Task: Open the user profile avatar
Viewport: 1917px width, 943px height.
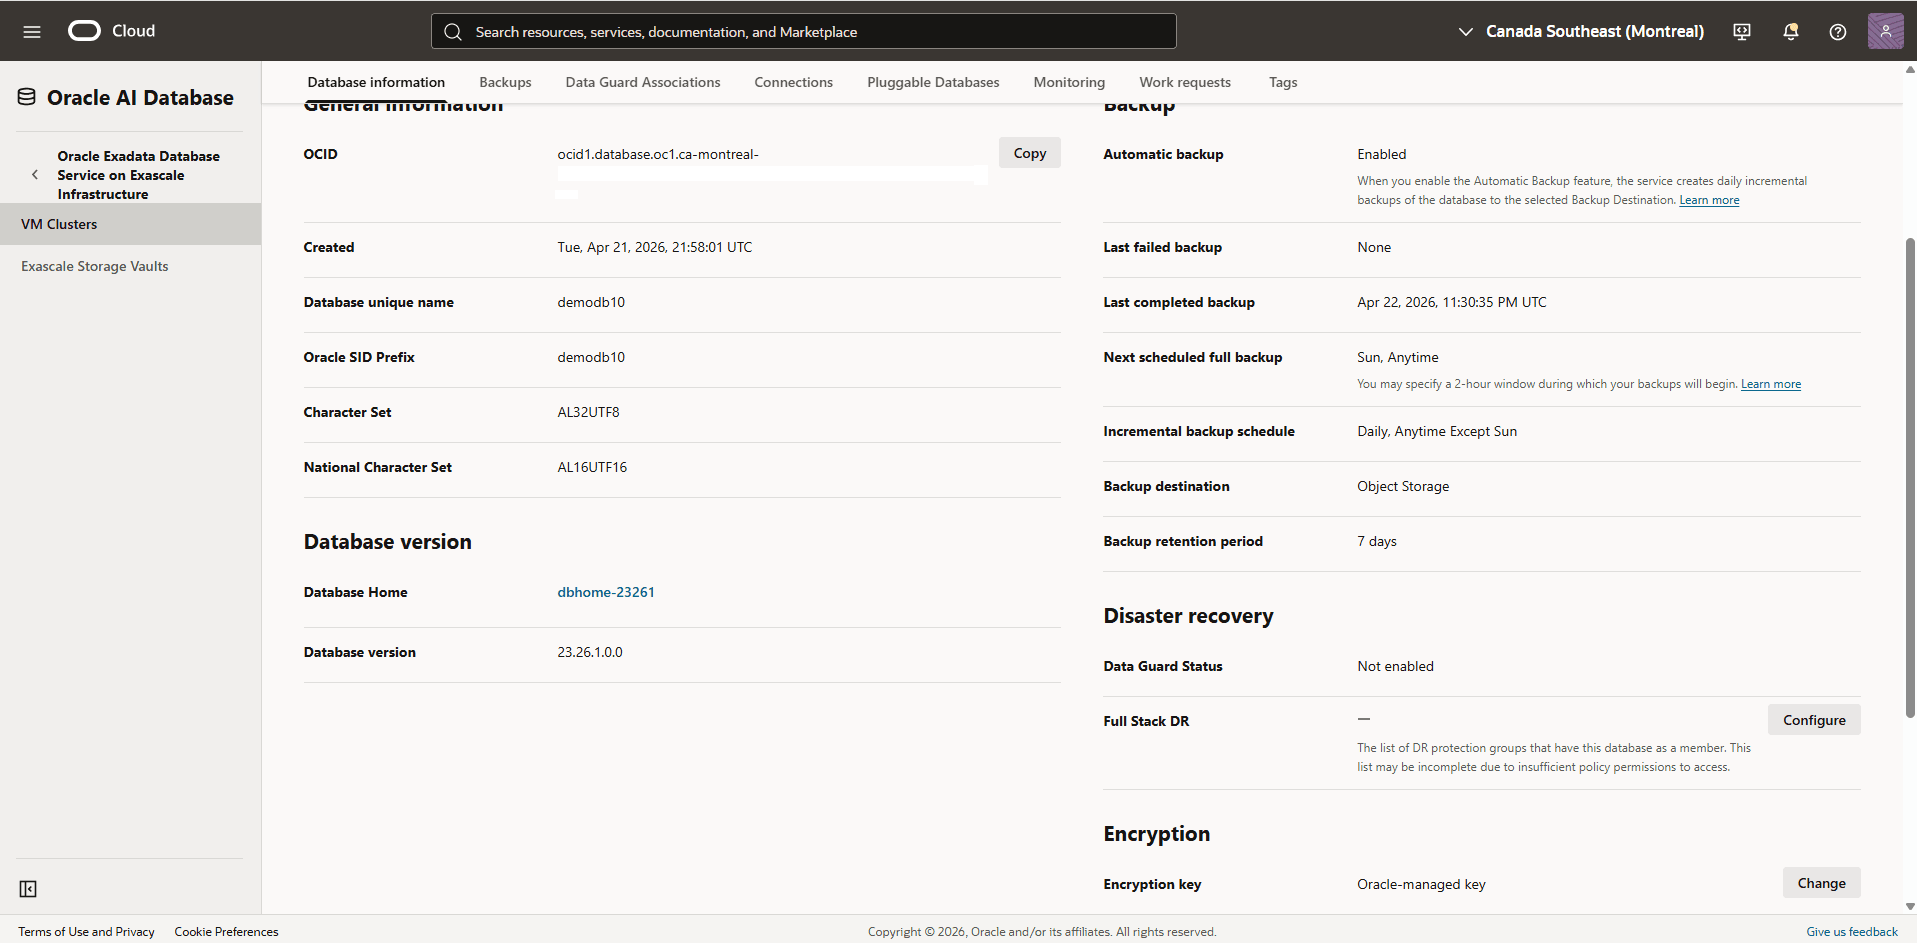Action: (1885, 31)
